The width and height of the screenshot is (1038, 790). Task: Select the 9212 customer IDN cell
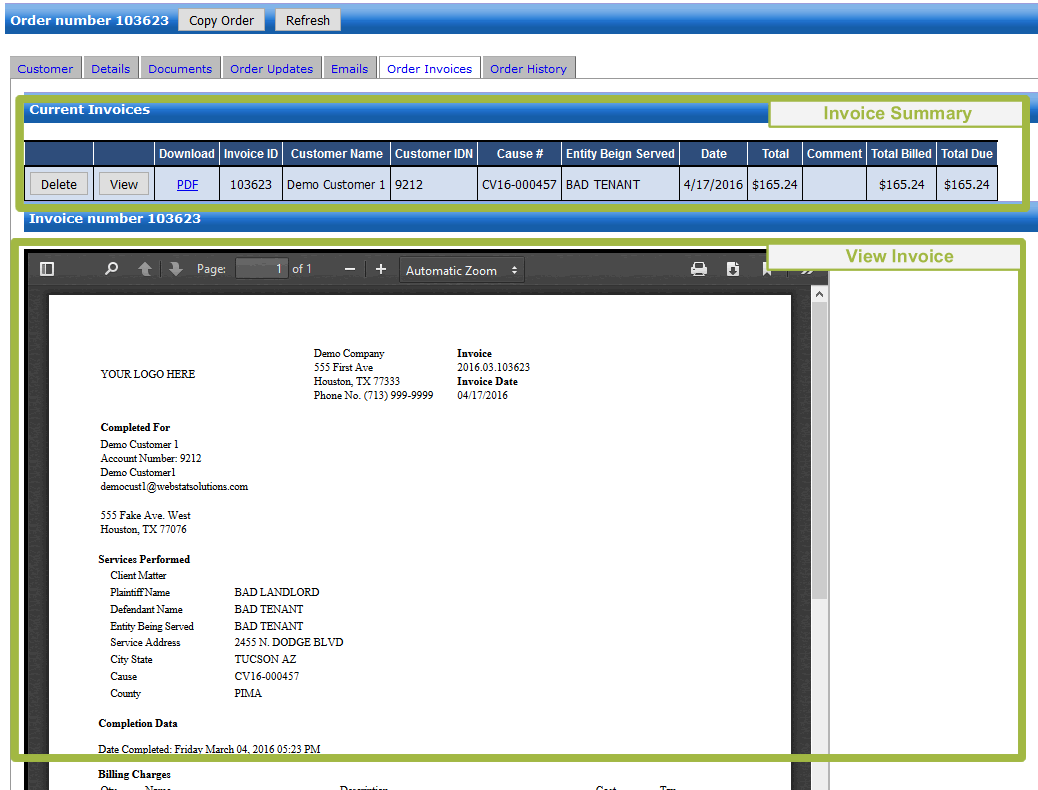(434, 184)
